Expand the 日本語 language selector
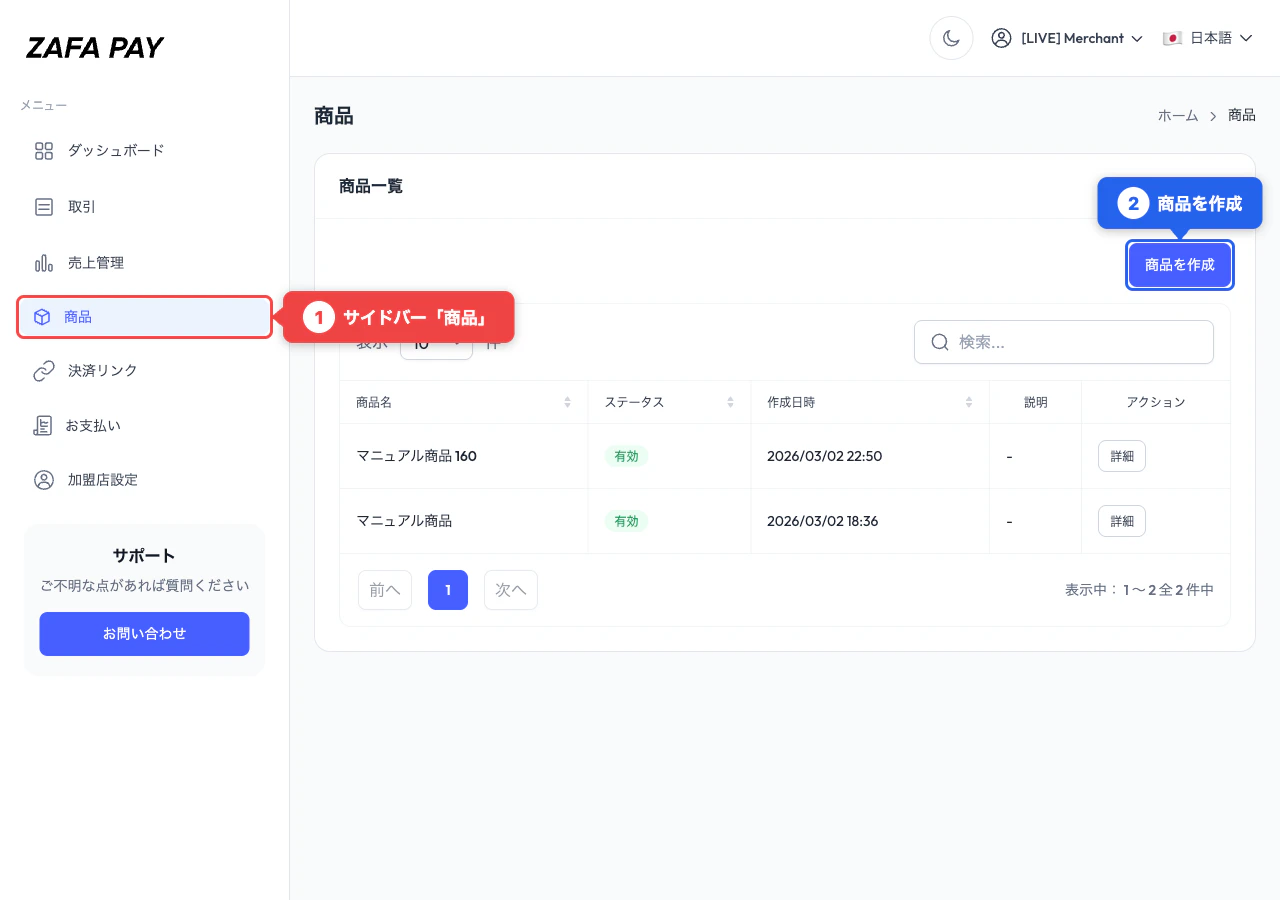1280x900 pixels. point(1208,38)
